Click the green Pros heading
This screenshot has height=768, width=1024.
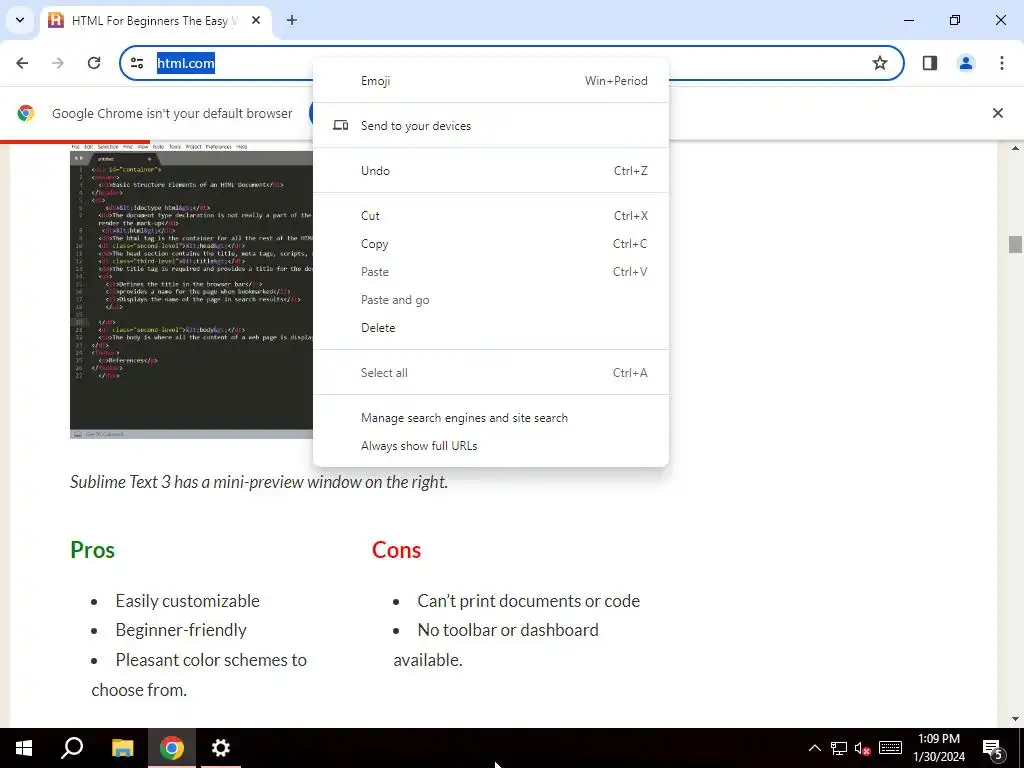(x=92, y=550)
